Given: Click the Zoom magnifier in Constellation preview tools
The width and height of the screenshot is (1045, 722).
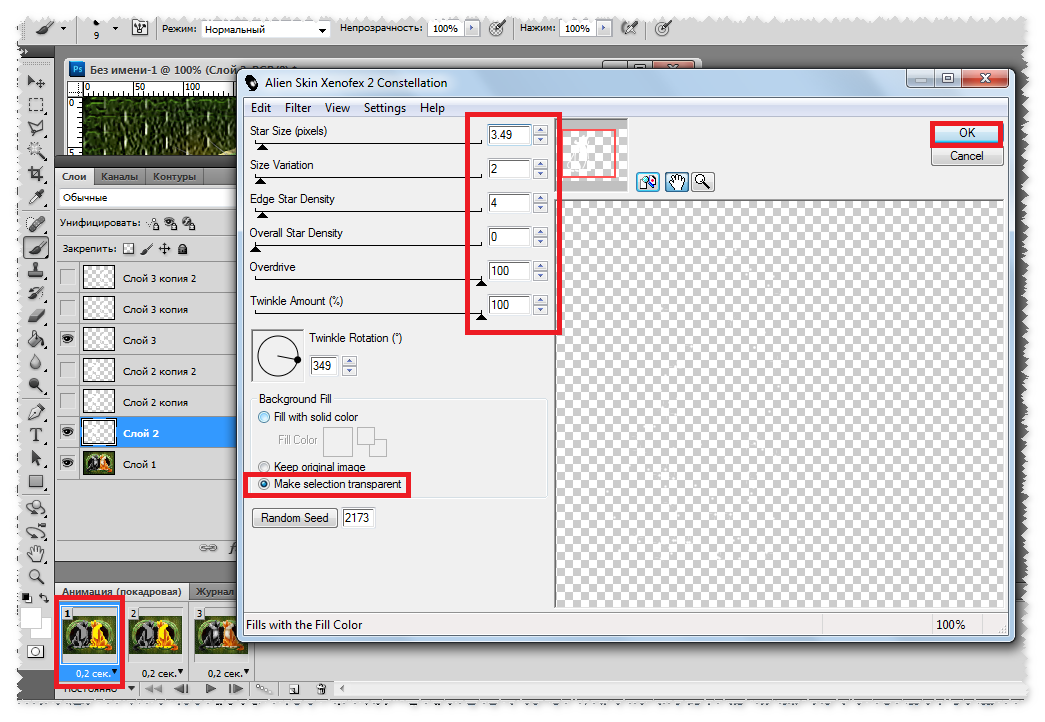Looking at the screenshot, I should coord(702,181).
